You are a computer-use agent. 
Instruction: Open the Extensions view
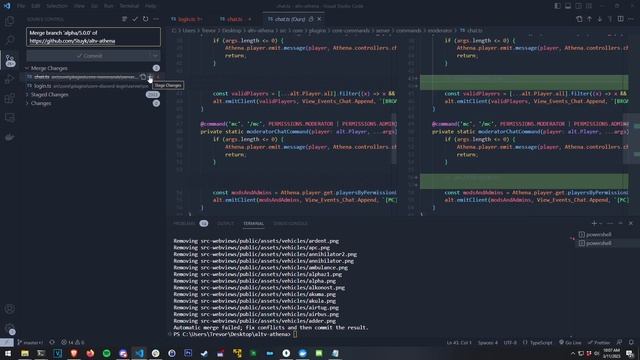coord(10,98)
